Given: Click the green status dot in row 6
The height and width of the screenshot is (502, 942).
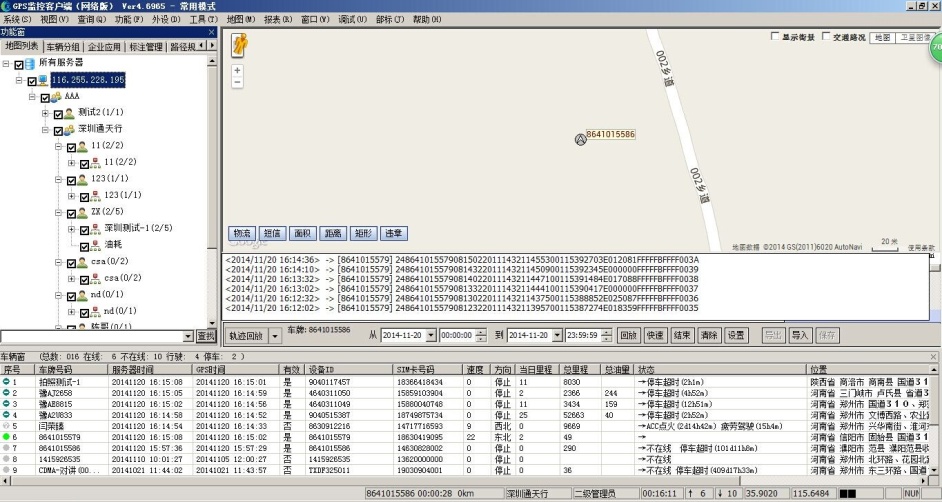Looking at the screenshot, I should [x=7, y=437].
